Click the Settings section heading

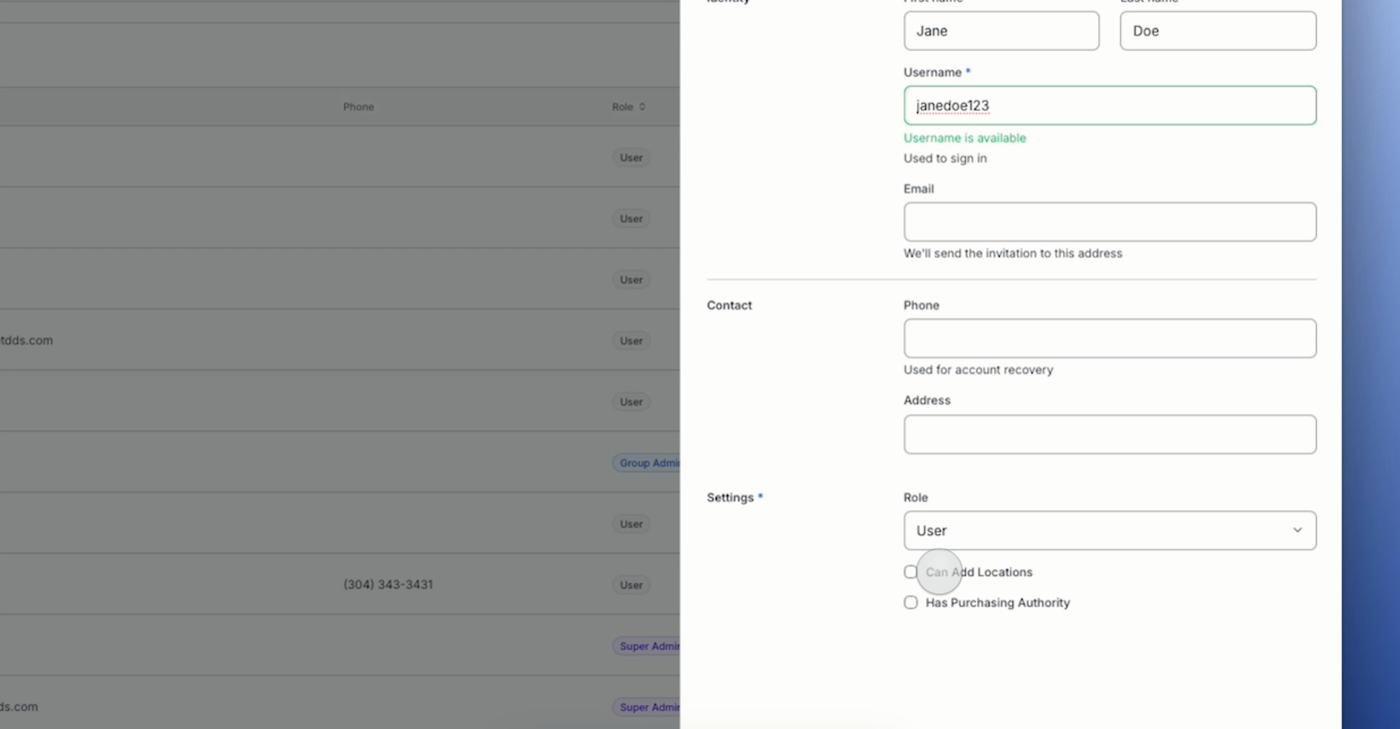pos(730,498)
